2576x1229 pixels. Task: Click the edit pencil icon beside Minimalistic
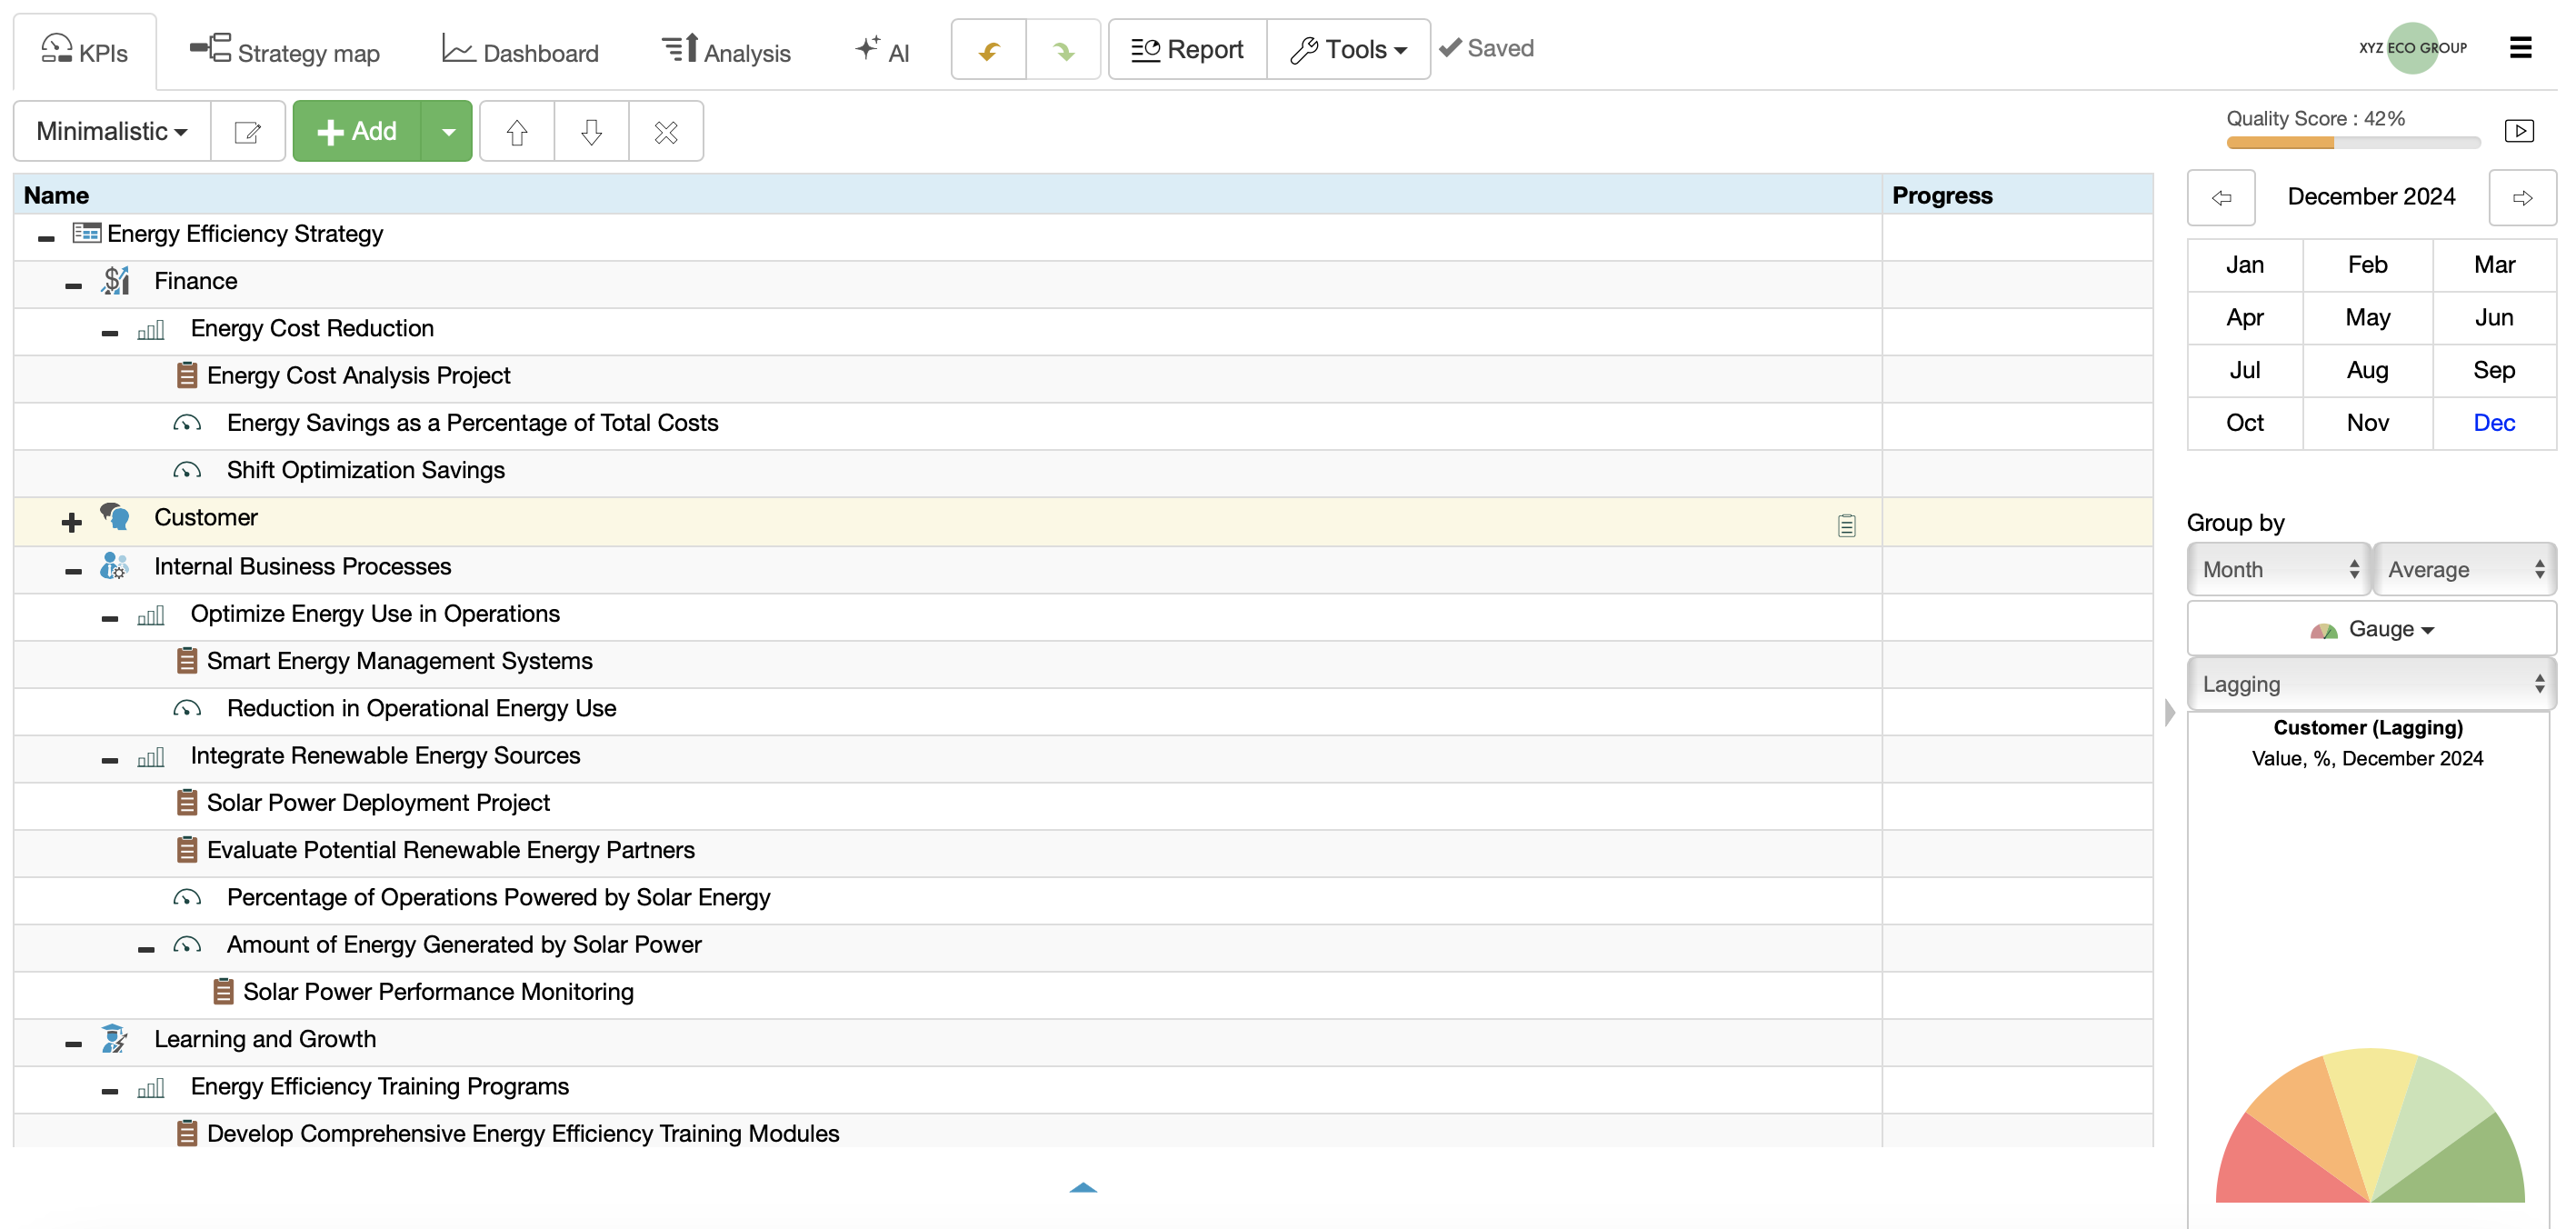point(247,132)
